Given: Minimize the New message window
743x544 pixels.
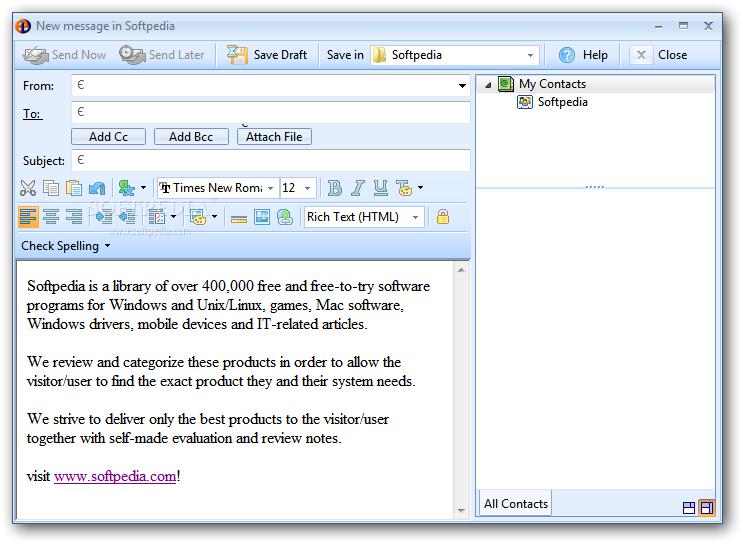Looking at the screenshot, I should click(x=659, y=27).
